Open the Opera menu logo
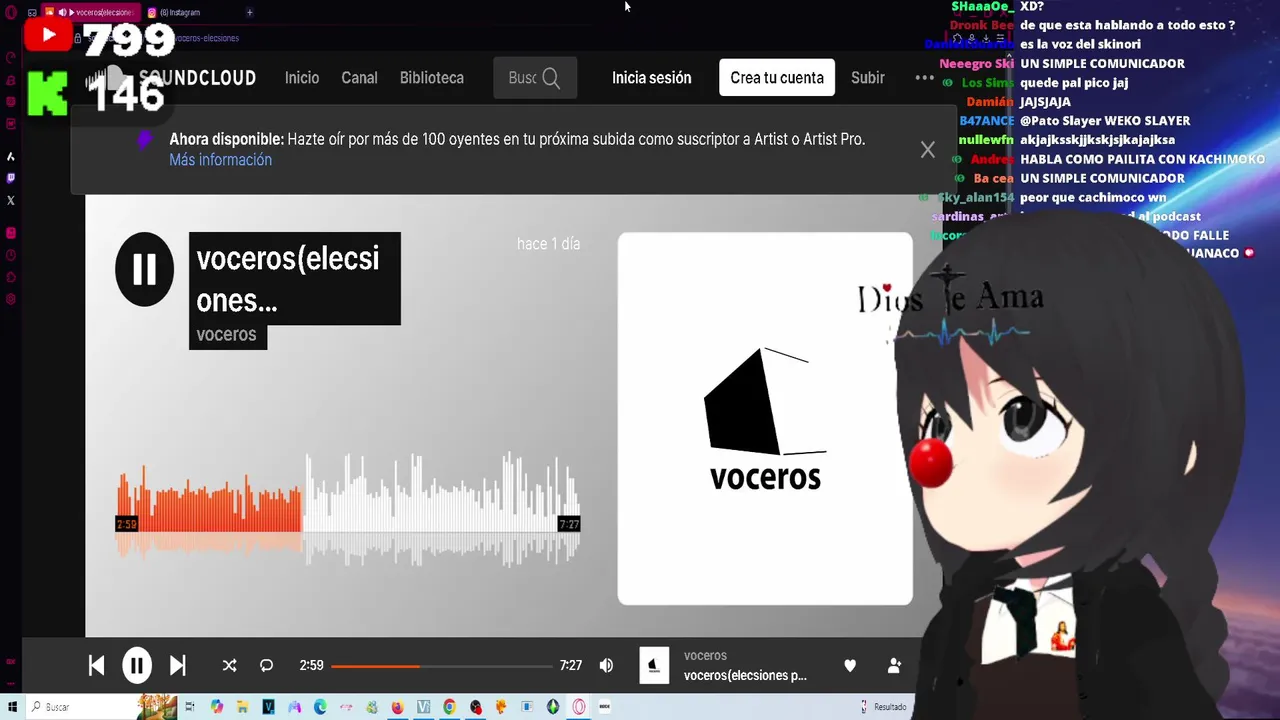The height and width of the screenshot is (720, 1280). pos(11,12)
